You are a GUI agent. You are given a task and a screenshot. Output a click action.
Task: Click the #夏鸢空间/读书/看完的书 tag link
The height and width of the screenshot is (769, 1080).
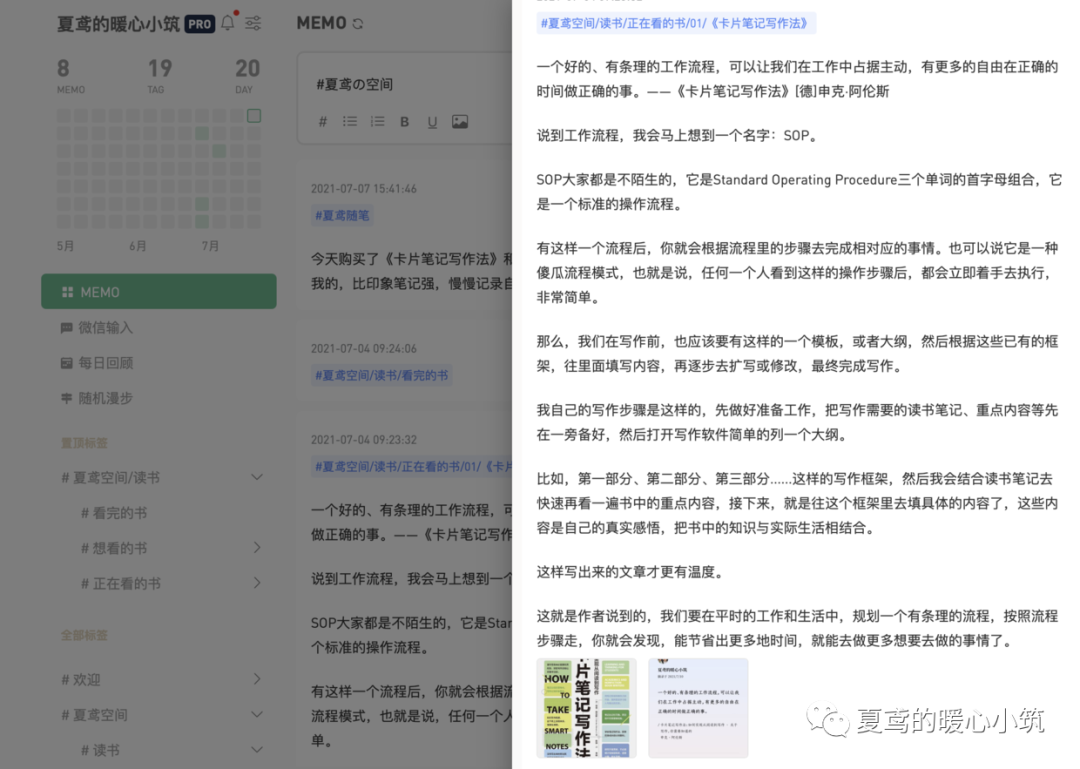[381, 375]
